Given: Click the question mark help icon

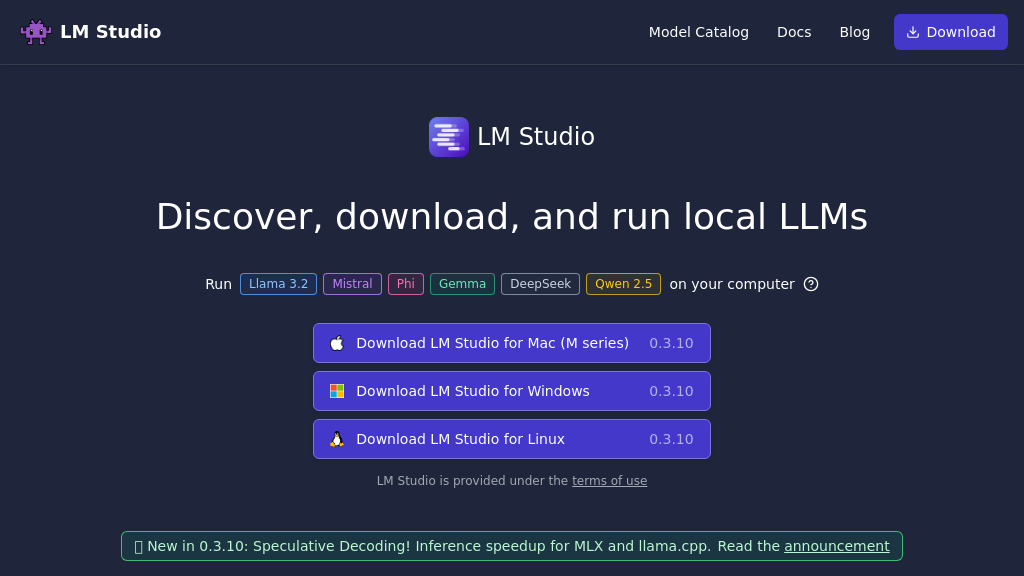Looking at the screenshot, I should [810, 284].
